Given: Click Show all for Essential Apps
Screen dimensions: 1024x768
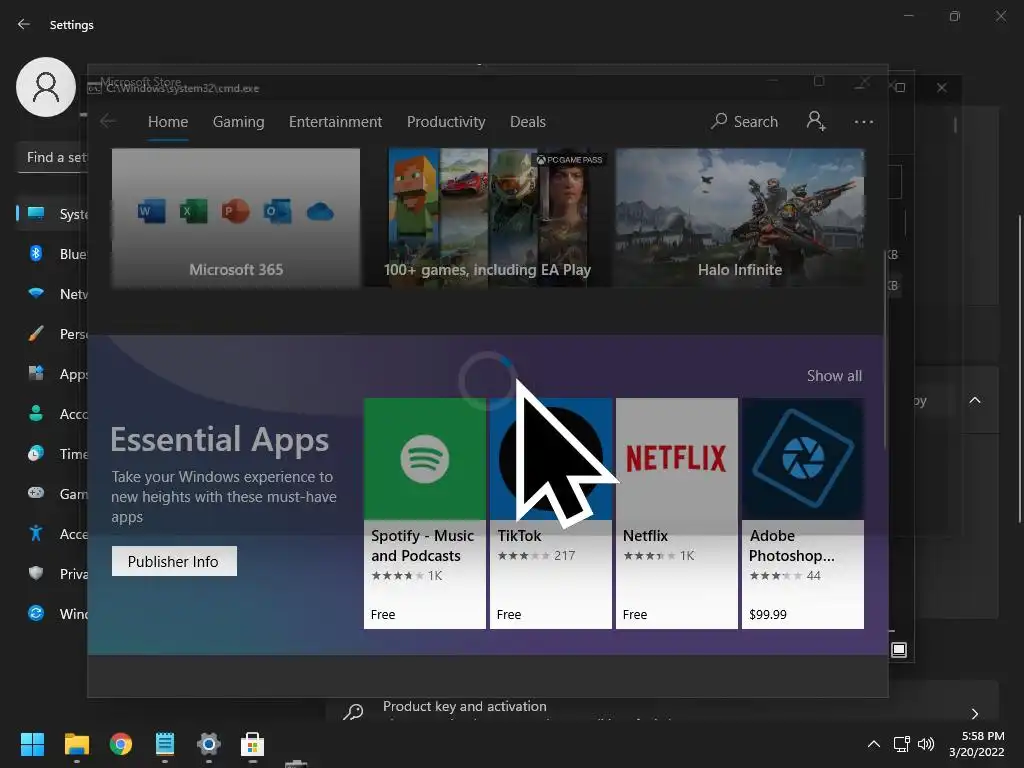Looking at the screenshot, I should 834,376.
